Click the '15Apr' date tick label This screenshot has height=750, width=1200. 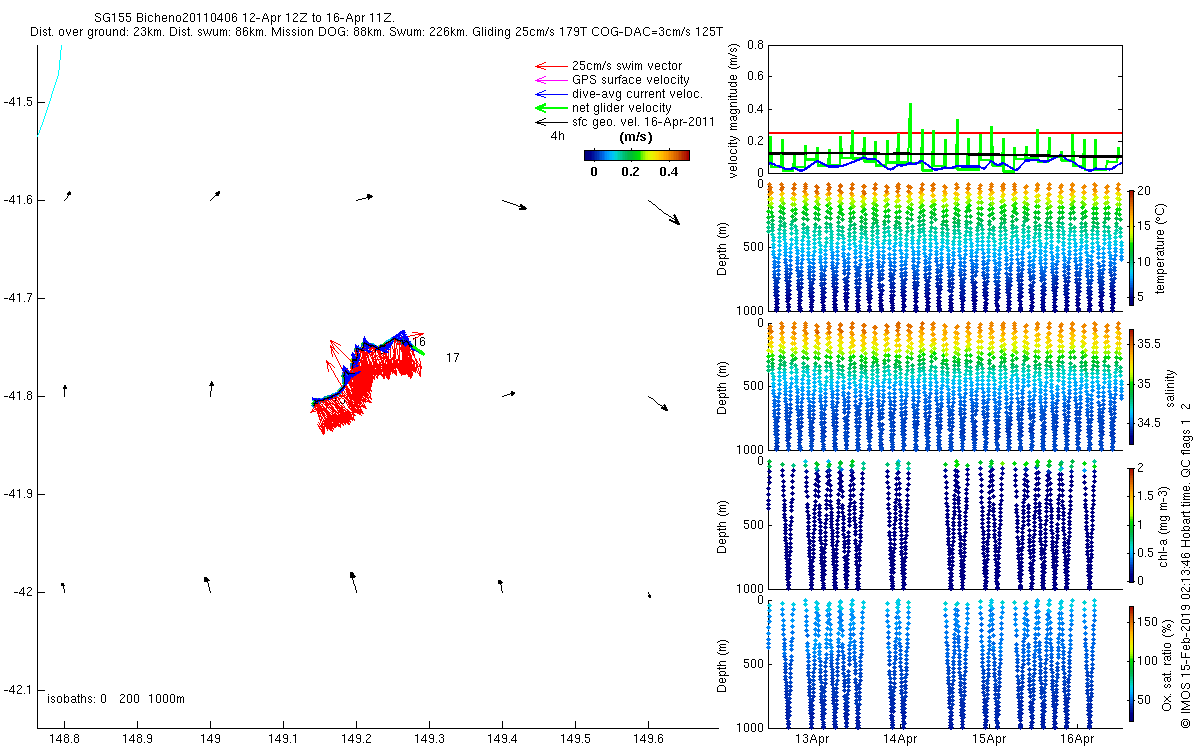[988, 739]
